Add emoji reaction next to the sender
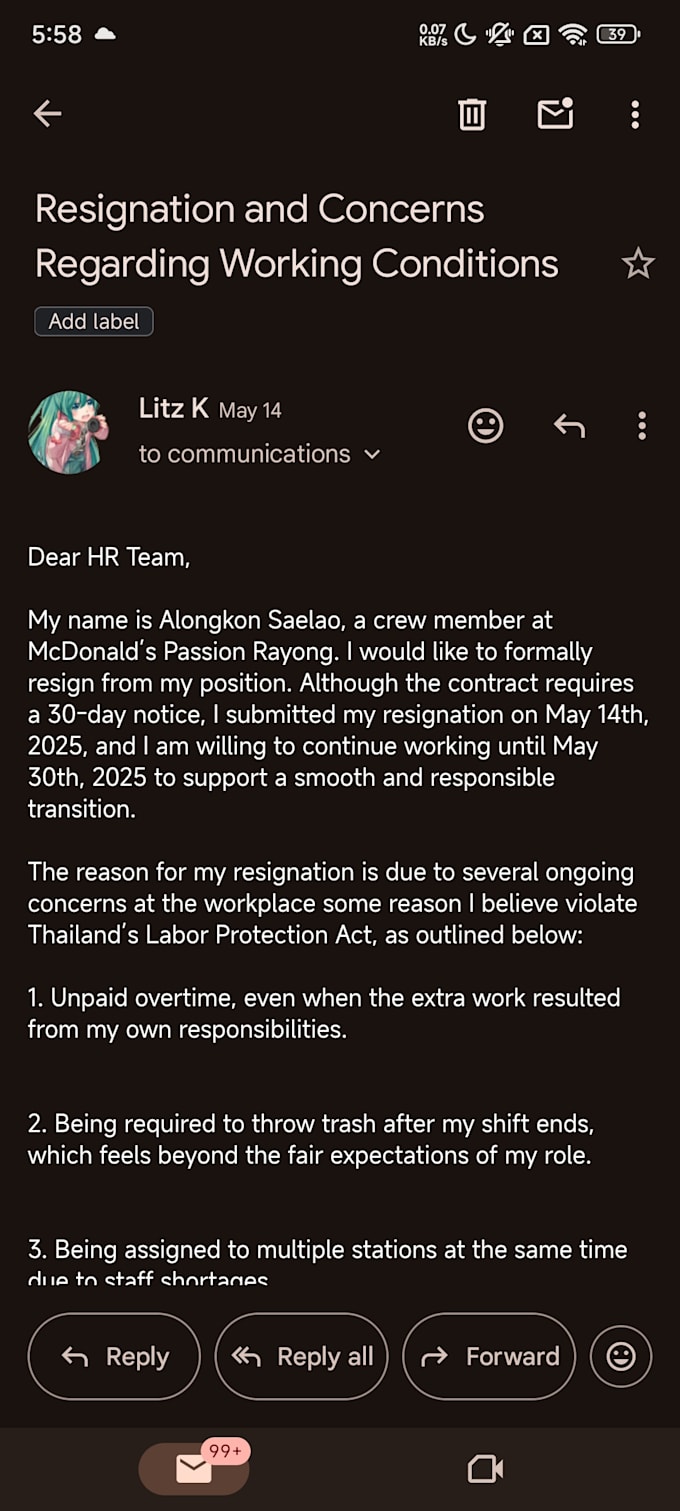 [486, 427]
